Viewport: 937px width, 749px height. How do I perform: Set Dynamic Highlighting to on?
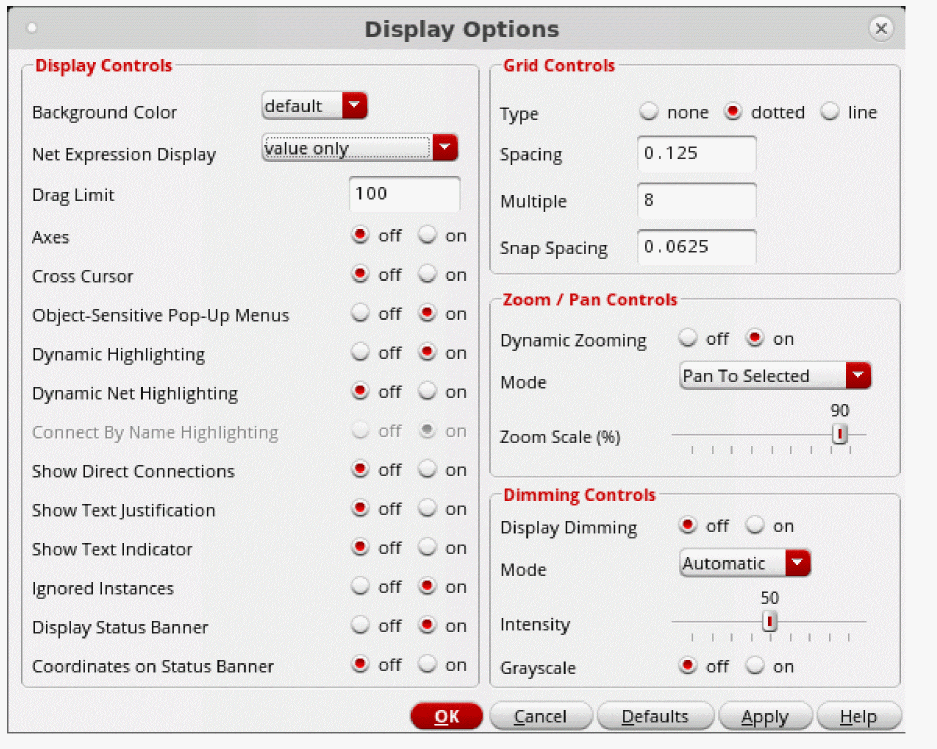tap(427, 352)
